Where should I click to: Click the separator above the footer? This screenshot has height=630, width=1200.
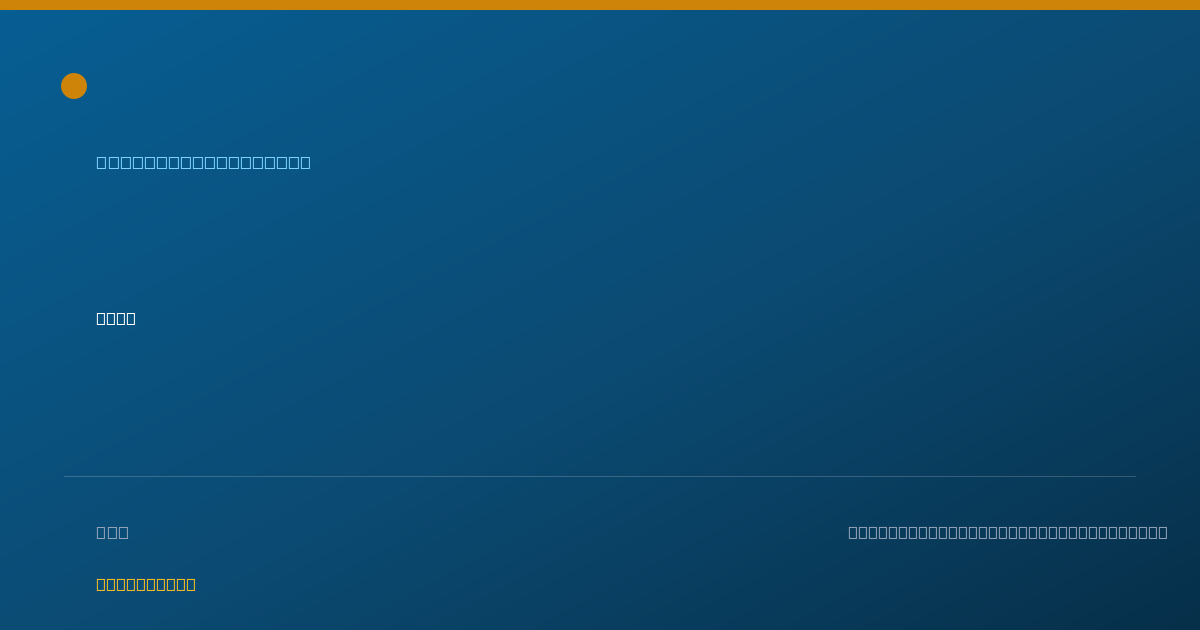click(600, 476)
